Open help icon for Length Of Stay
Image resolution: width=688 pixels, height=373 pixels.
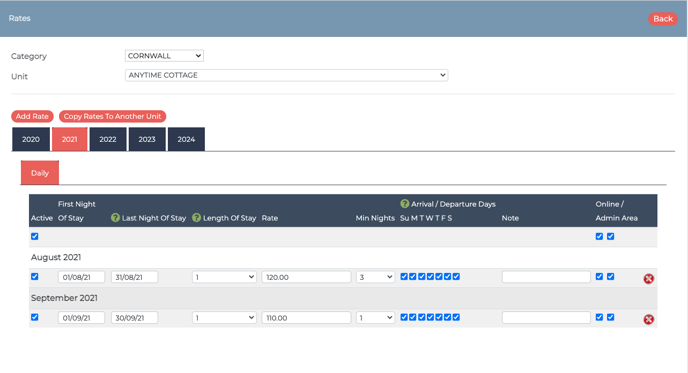[196, 218]
